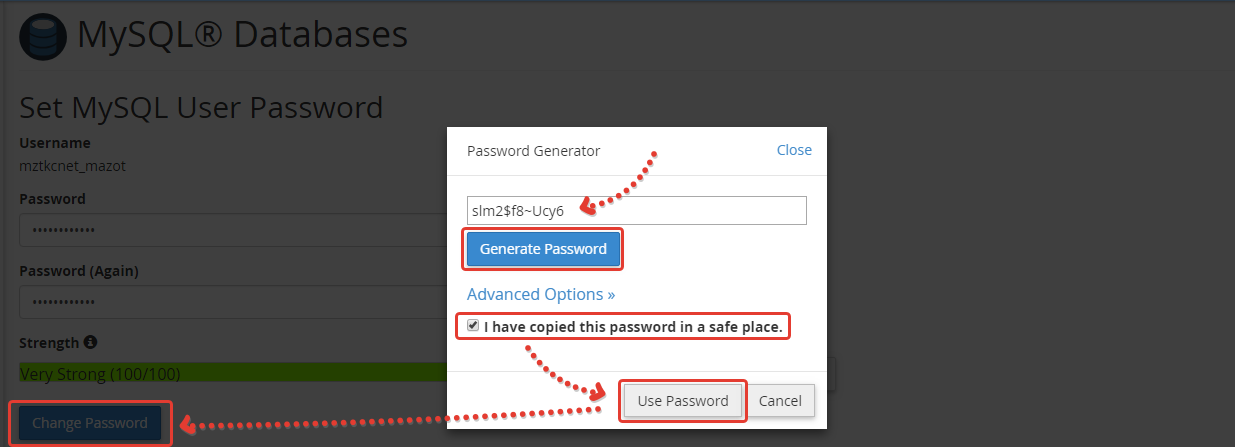Click the Strength label text

click(x=49, y=343)
